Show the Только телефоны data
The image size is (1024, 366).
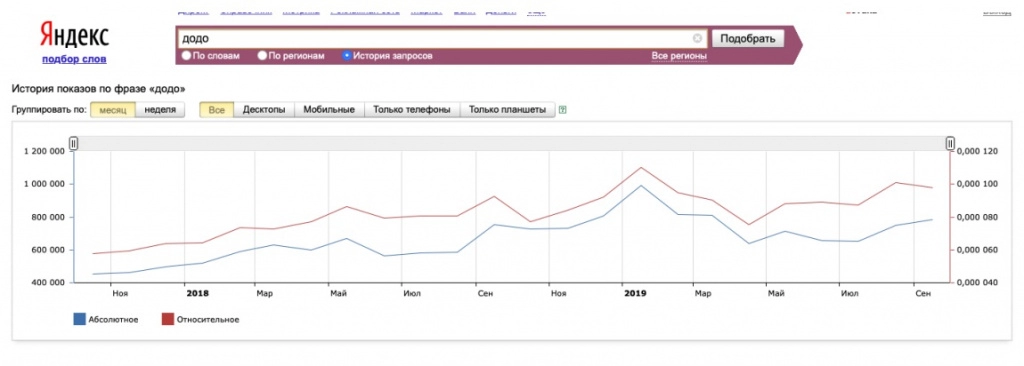(x=412, y=110)
